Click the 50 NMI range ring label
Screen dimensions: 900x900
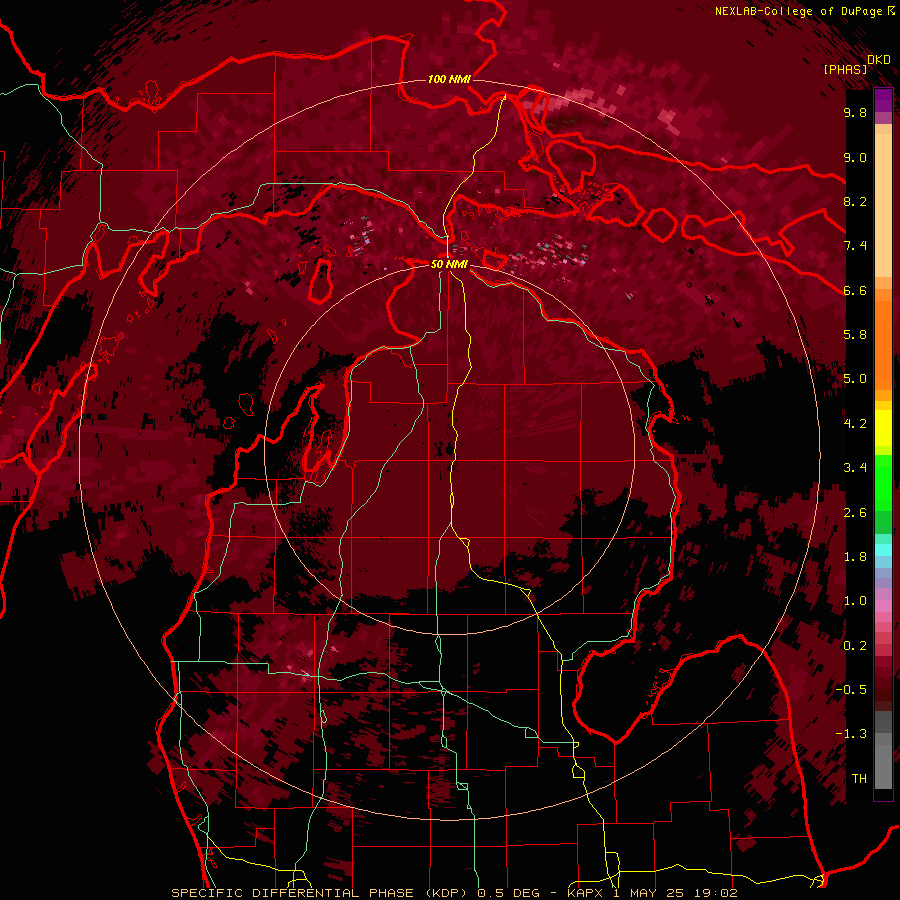(x=449, y=264)
